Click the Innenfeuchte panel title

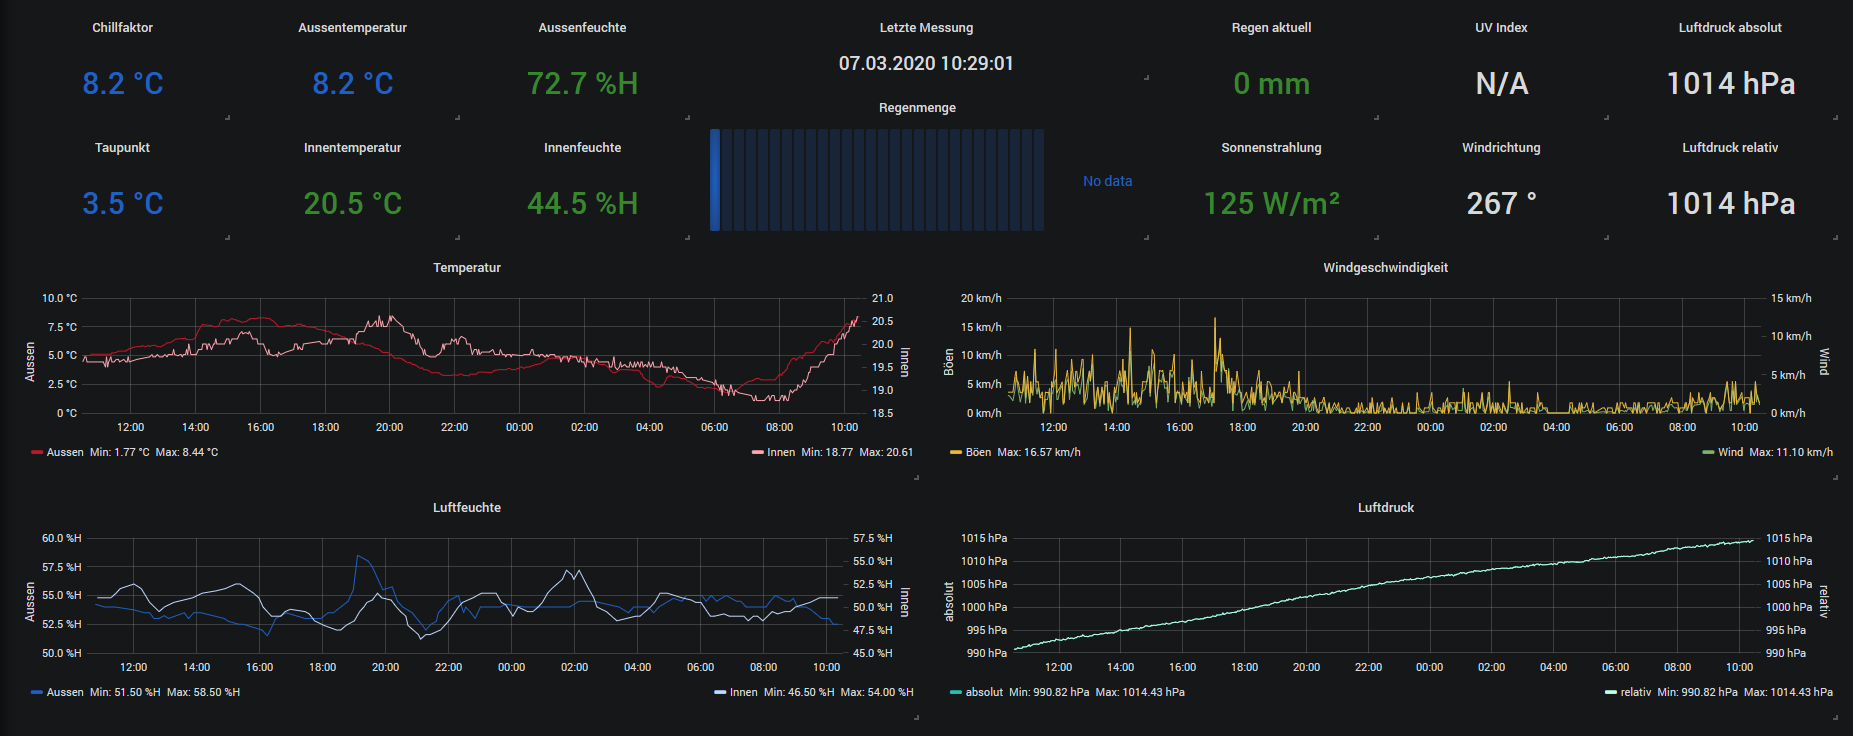point(582,148)
